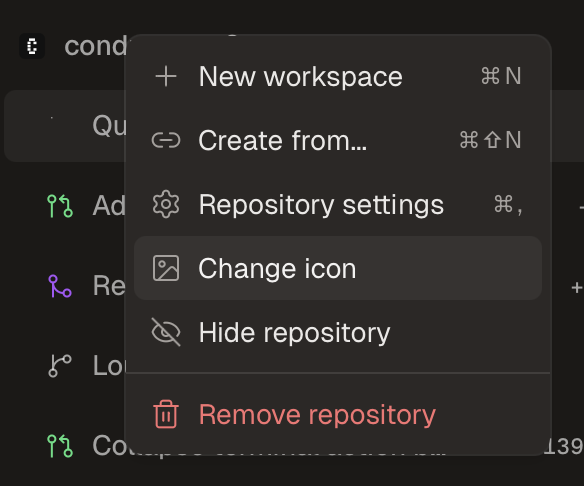
Task: Click the repository avatar icon at top left
Action: tap(32, 46)
